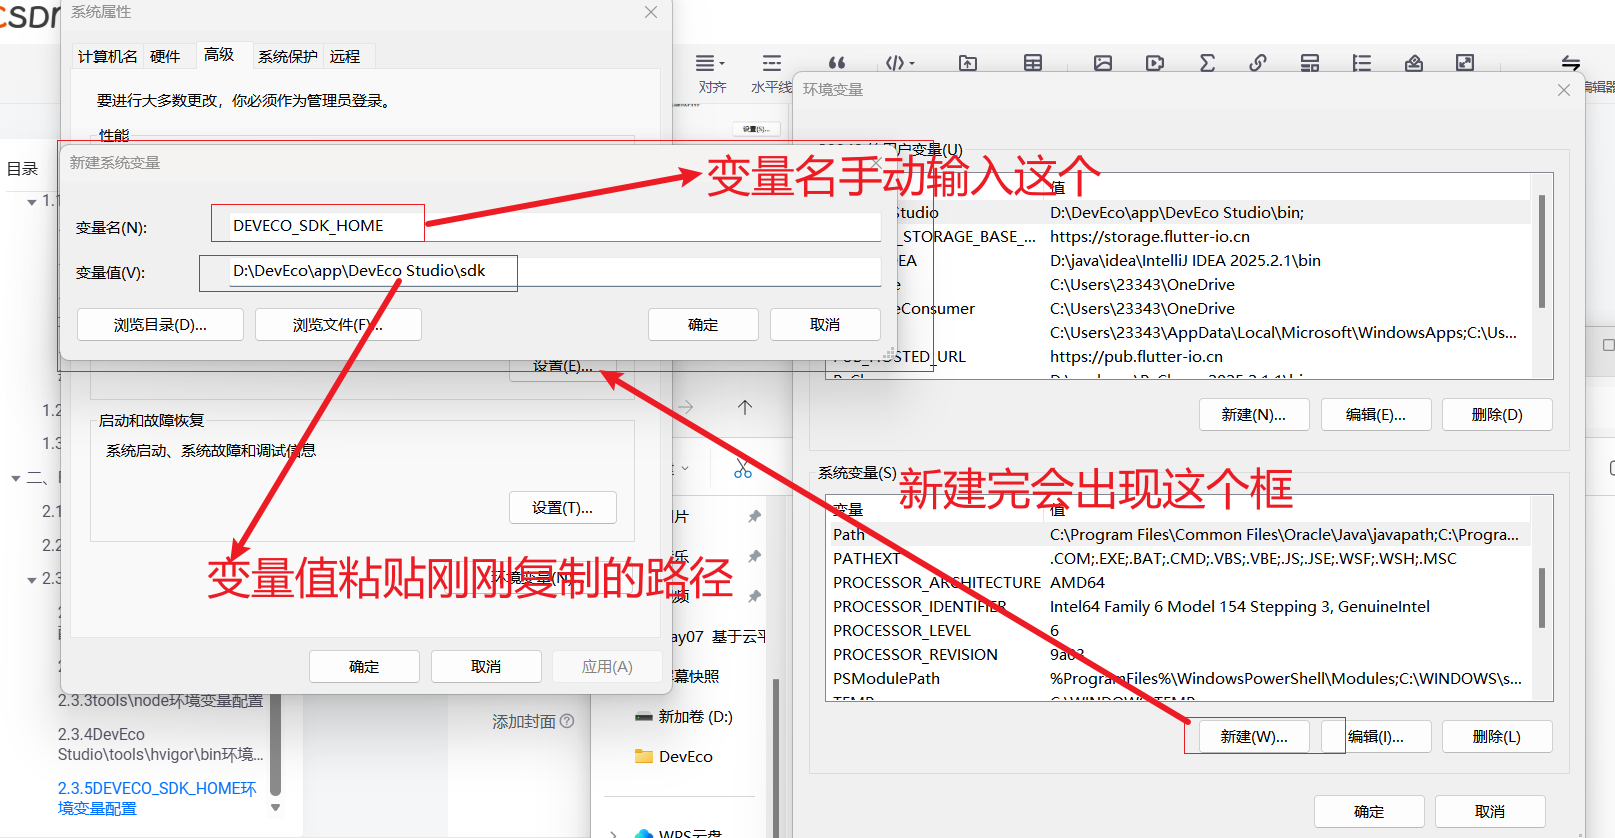This screenshot has width=1615, height=838.
Task: Switch to the 计算机名 tab
Action: click(x=108, y=56)
